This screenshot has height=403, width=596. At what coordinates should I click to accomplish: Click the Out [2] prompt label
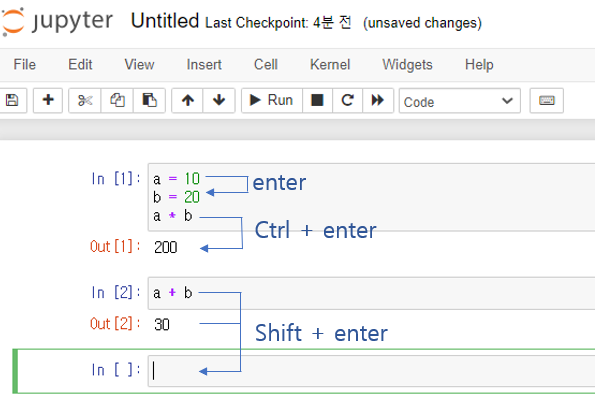(x=115, y=324)
